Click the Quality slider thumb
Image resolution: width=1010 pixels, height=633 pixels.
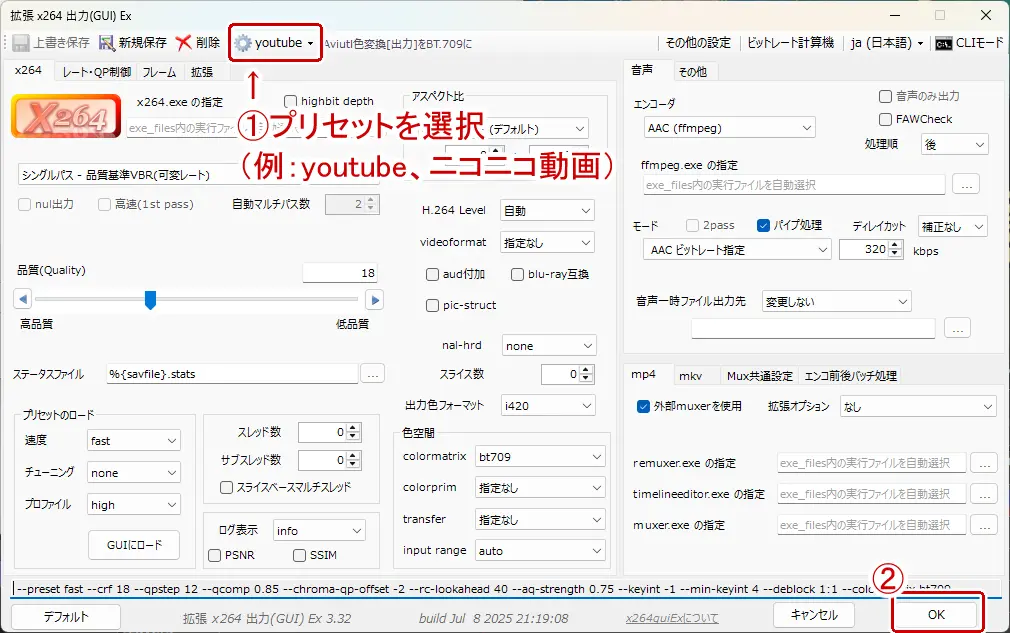pyautogui.click(x=150, y=300)
